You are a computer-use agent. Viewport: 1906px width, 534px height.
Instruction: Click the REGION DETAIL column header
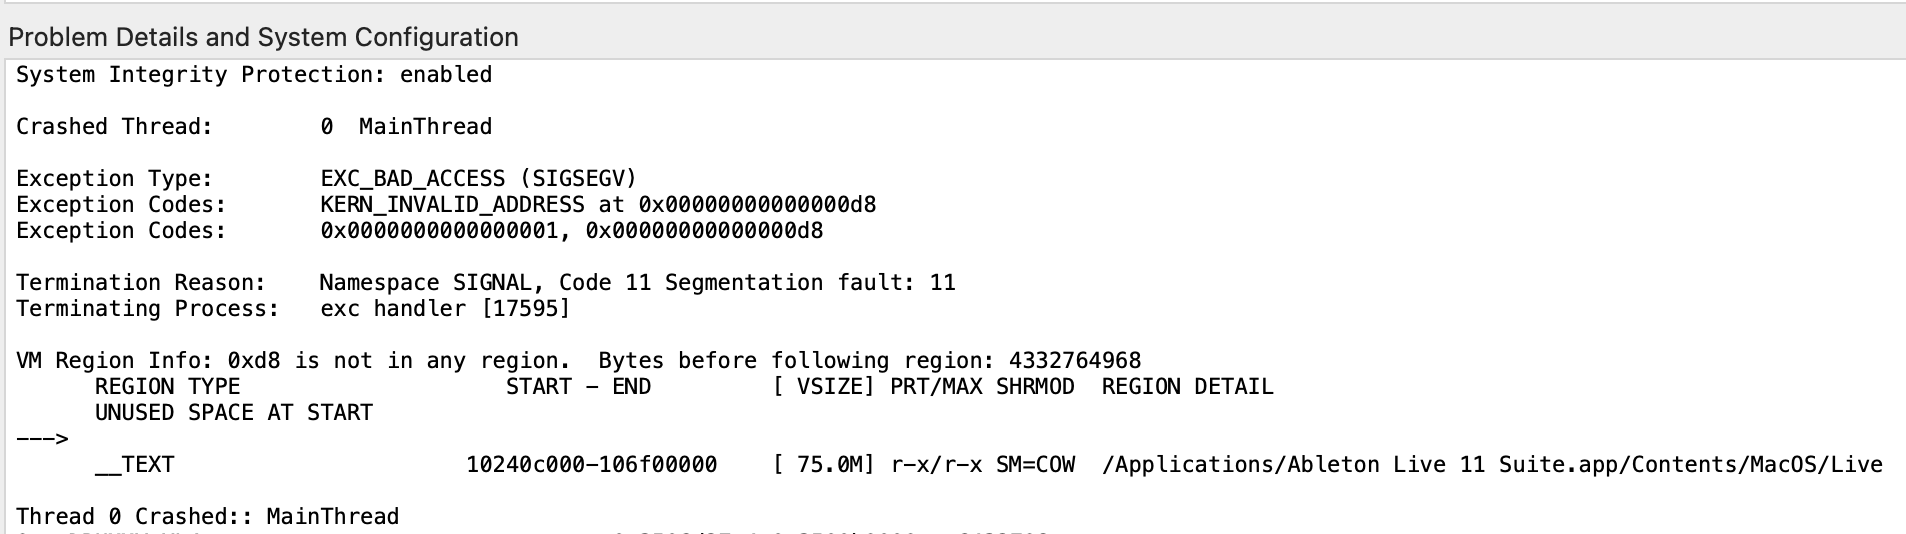pyautogui.click(x=1187, y=387)
